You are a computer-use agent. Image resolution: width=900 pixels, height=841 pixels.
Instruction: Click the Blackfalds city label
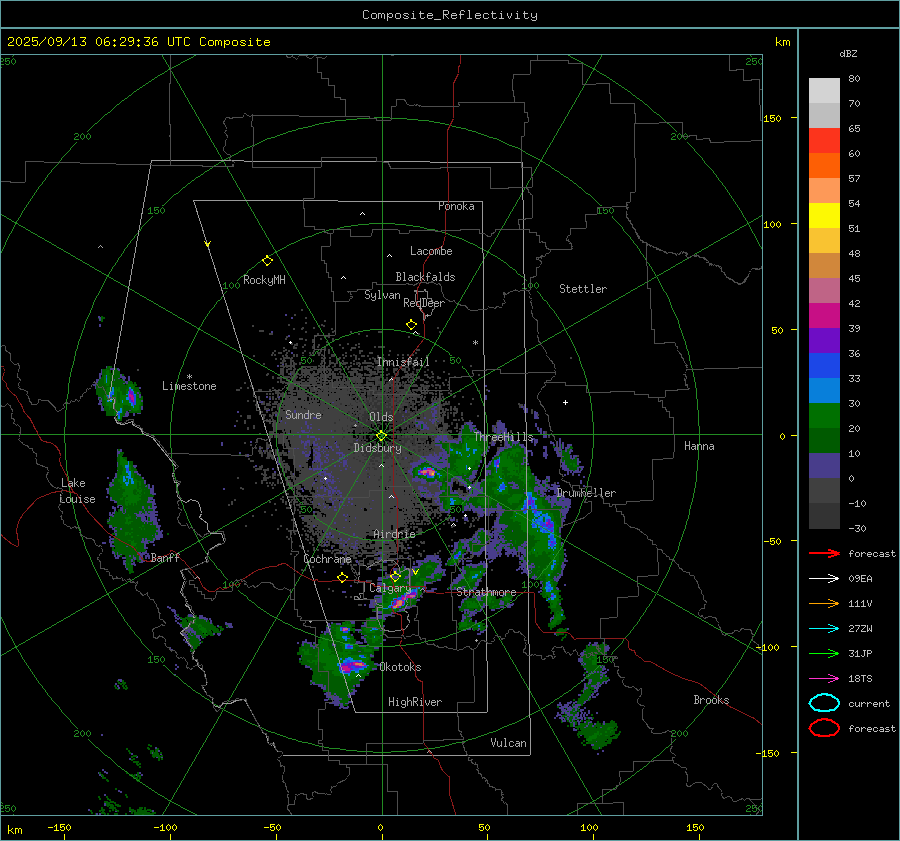pyautogui.click(x=425, y=277)
